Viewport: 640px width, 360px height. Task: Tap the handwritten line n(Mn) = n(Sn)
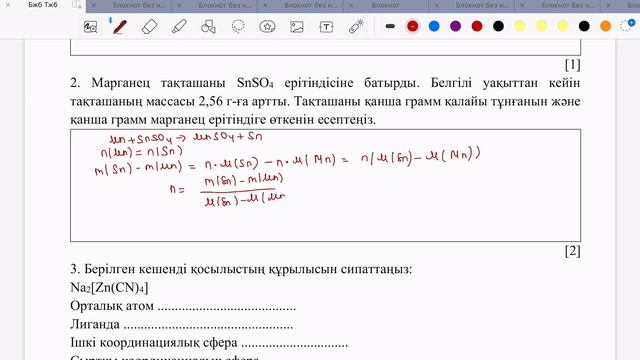(141, 152)
